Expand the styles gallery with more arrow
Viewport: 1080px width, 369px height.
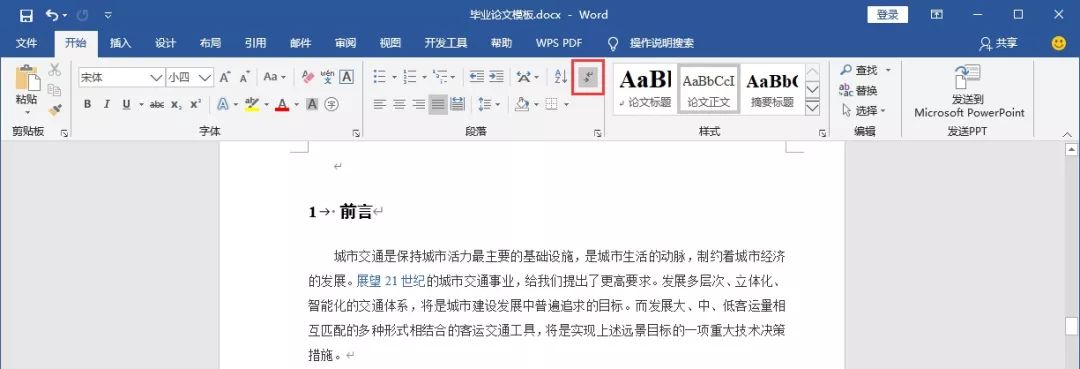tap(813, 108)
